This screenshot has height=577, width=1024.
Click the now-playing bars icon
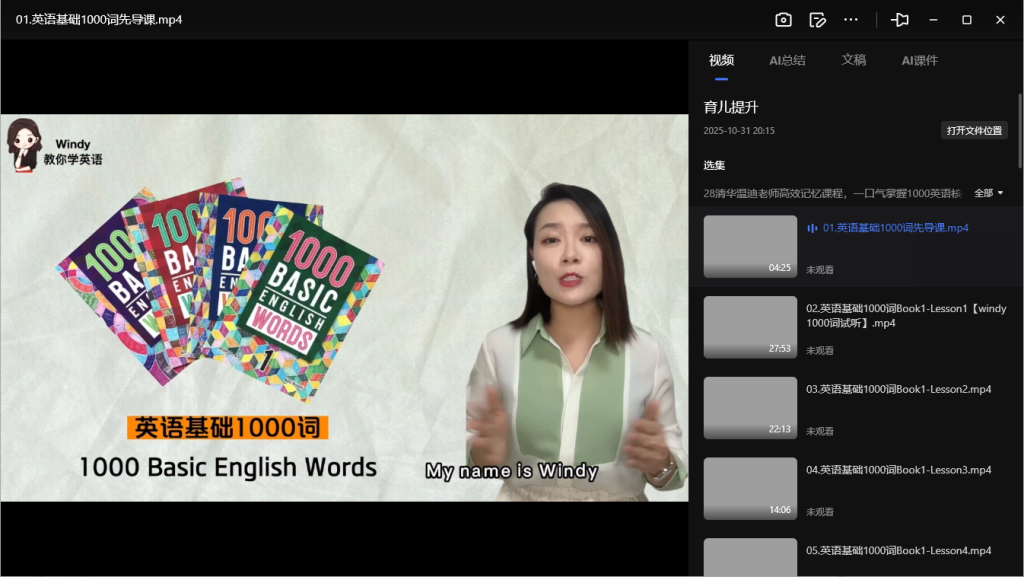[812, 228]
